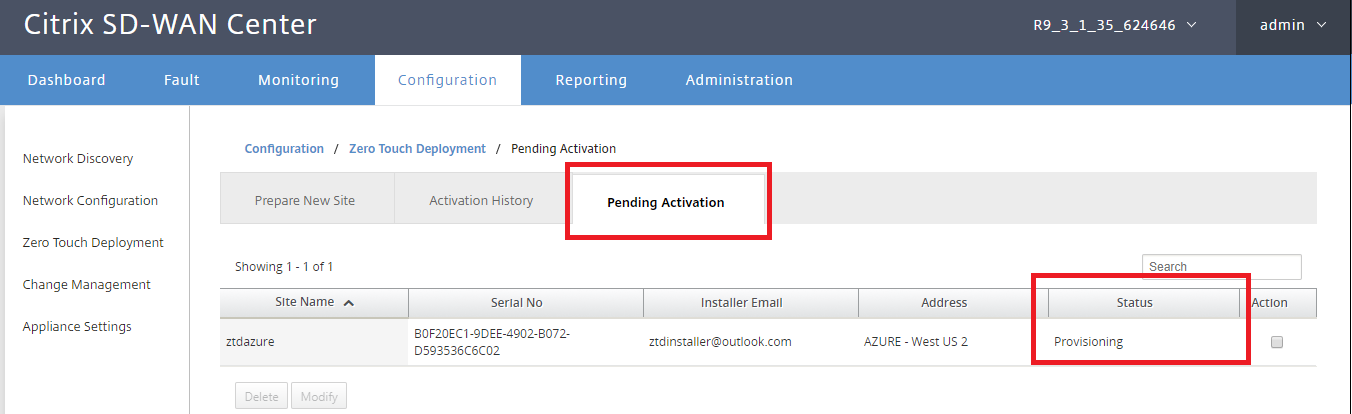The width and height of the screenshot is (1352, 414).
Task: Switch to the Prepare New Site tab
Action: pyautogui.click(x=305, y=201)
